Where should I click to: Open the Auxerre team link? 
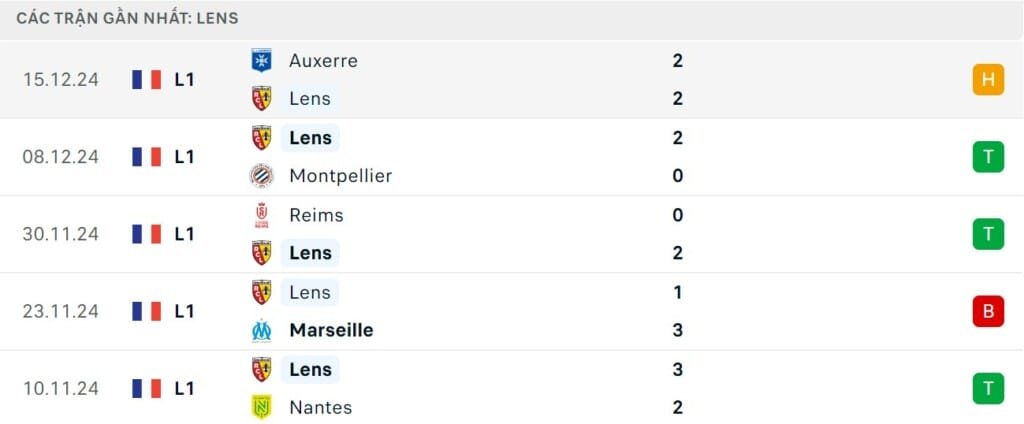[x=323, y=60]
